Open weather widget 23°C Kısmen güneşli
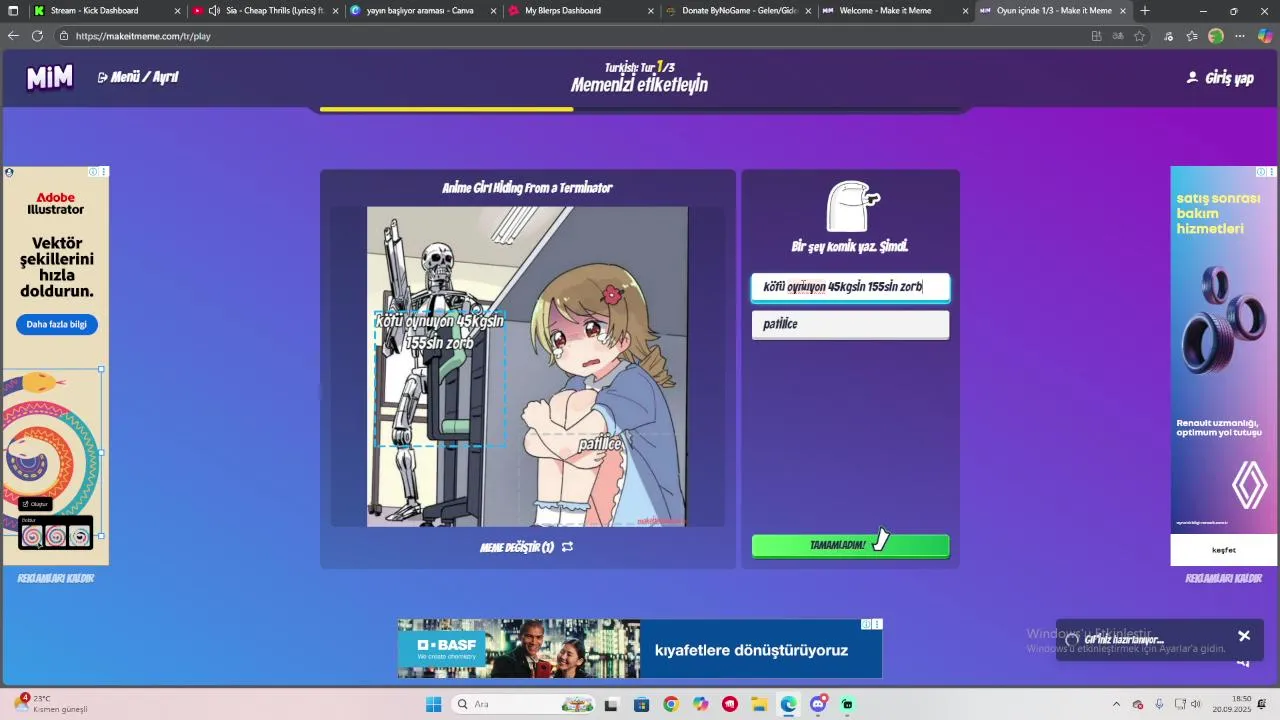 pyautogui.click(x=52, y=704)
